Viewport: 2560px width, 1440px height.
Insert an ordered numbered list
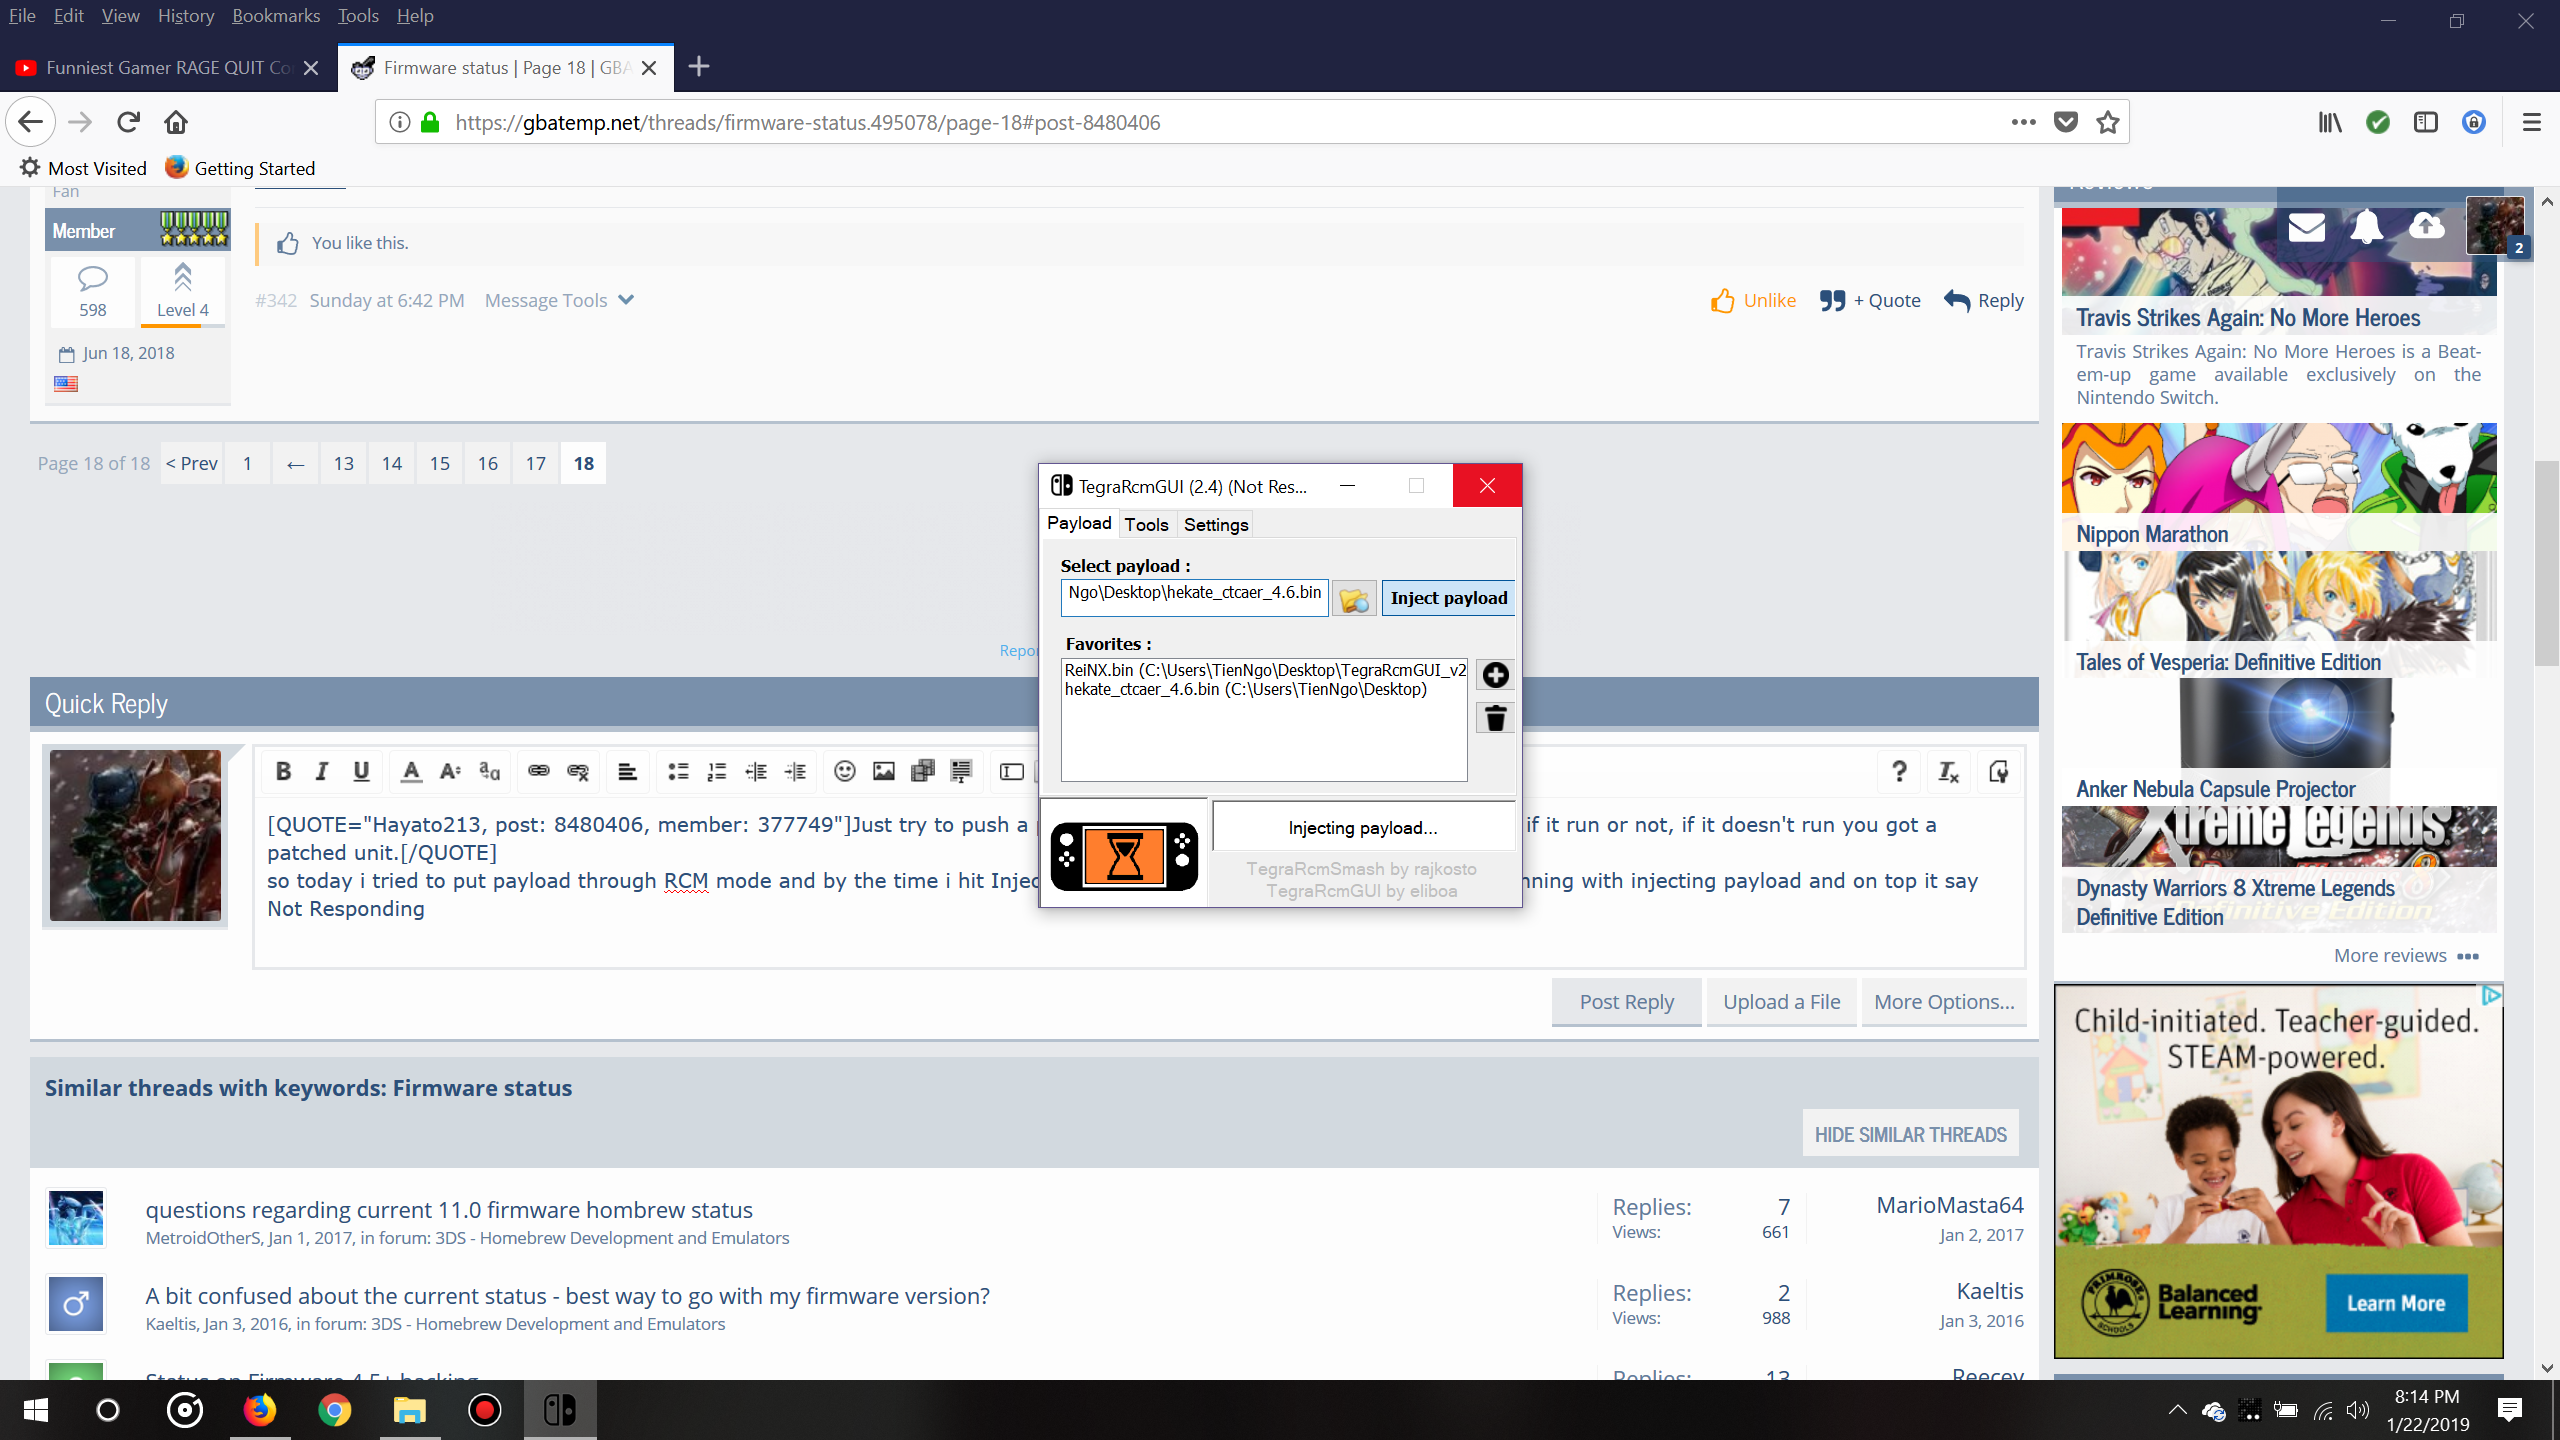click(x=717, y=771)
